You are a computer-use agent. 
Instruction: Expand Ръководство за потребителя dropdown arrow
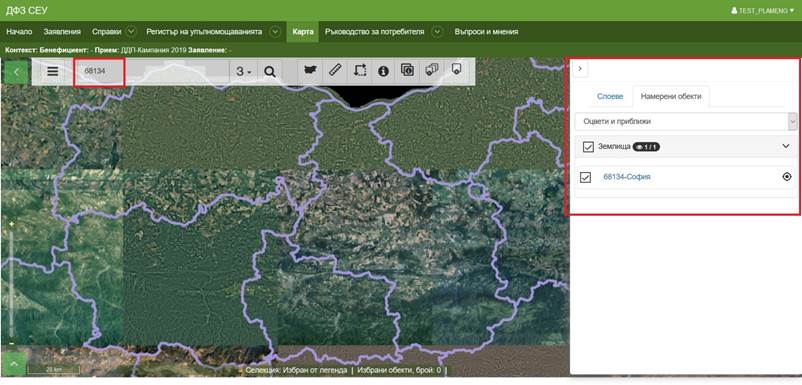click(x=437, y=32)
